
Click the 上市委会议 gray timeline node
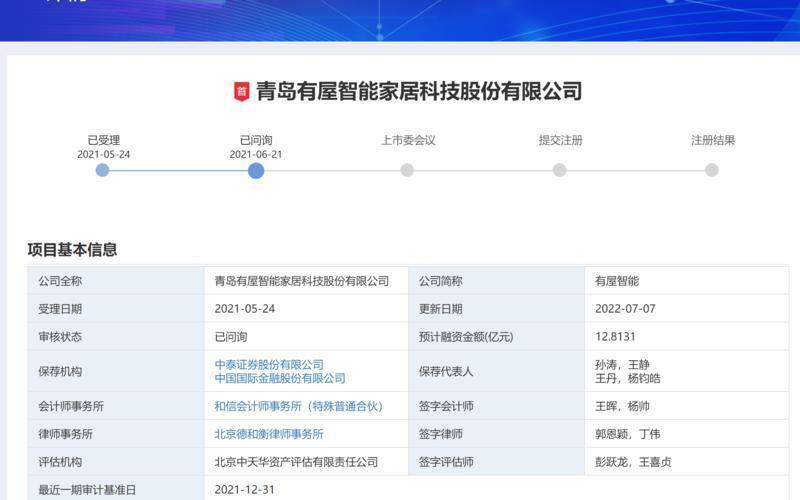[x=407, y=170]
